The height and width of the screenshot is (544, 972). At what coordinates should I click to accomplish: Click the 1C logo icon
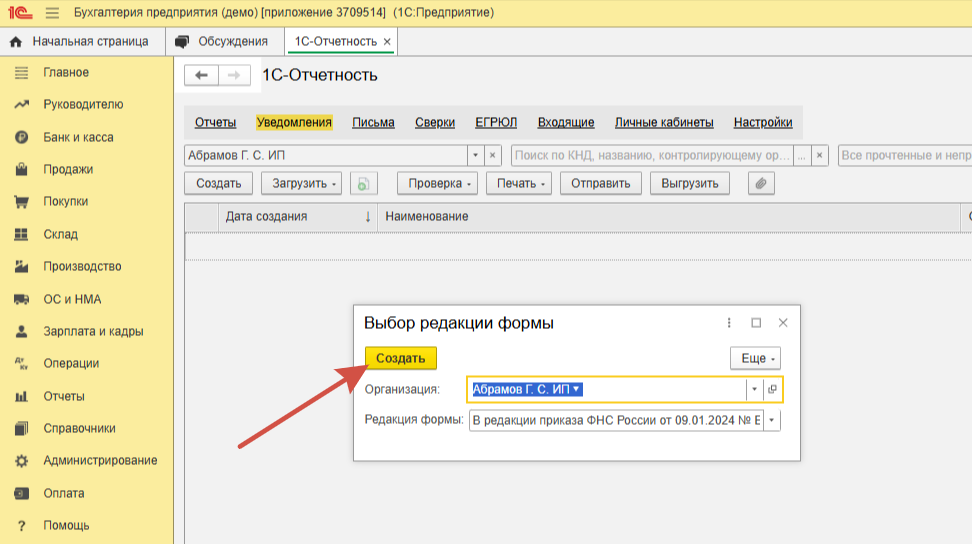pos(20,12)
